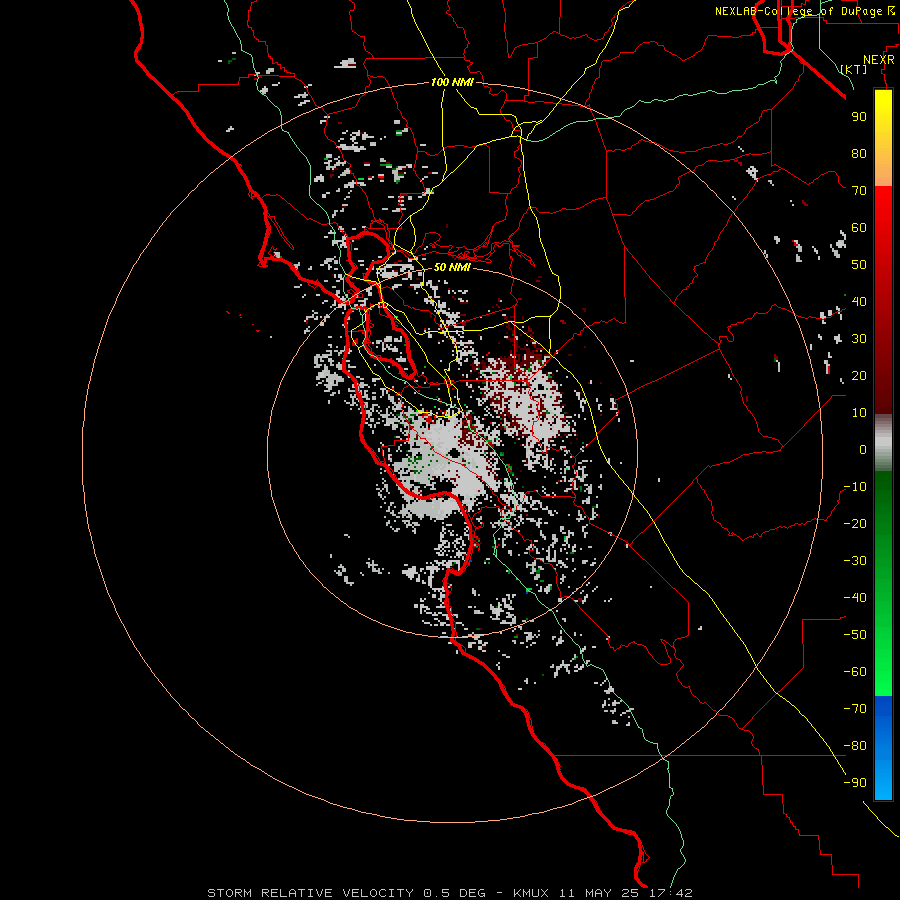Click the "-80" value on velocity scale

click(x=855, y=746)
